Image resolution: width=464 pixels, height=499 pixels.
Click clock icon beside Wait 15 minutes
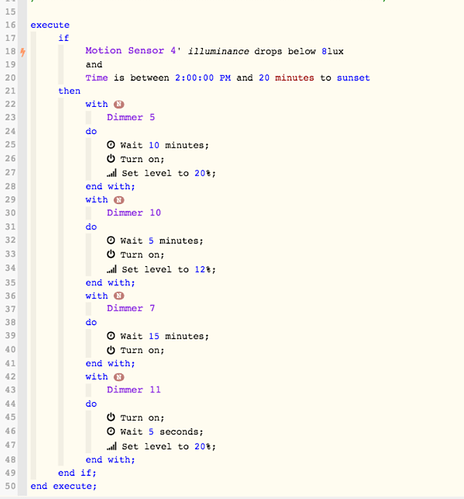(x=111, y=336)
